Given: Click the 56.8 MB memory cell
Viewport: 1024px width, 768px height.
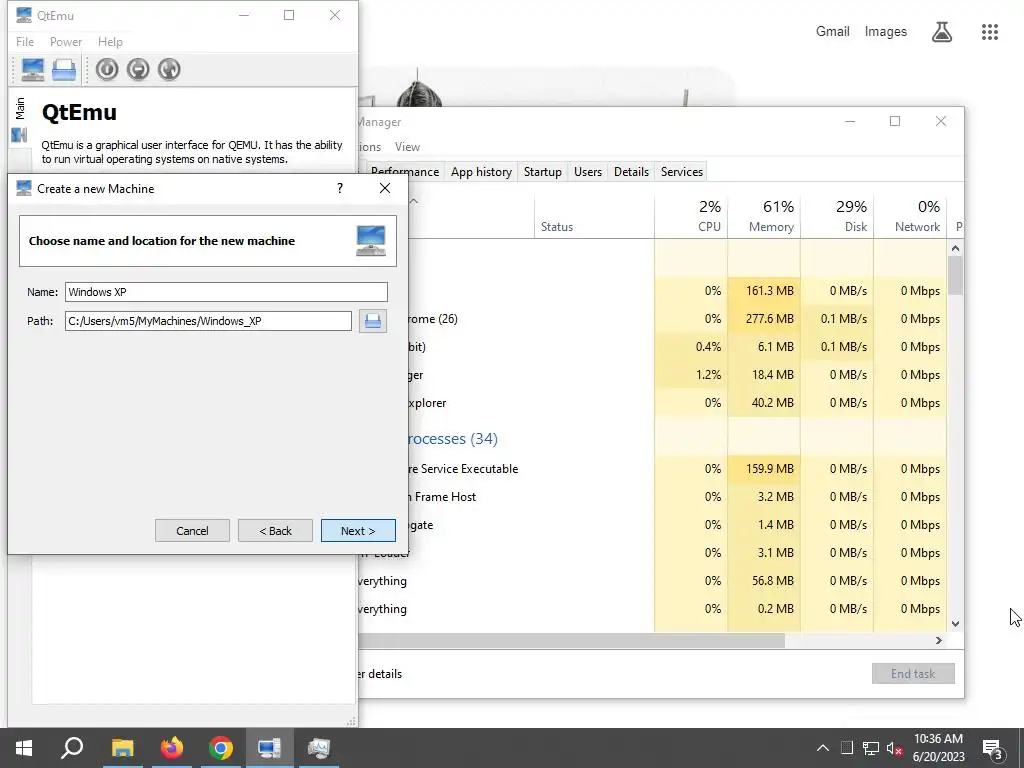Looking at the screenshot, I should pos(764,581).
